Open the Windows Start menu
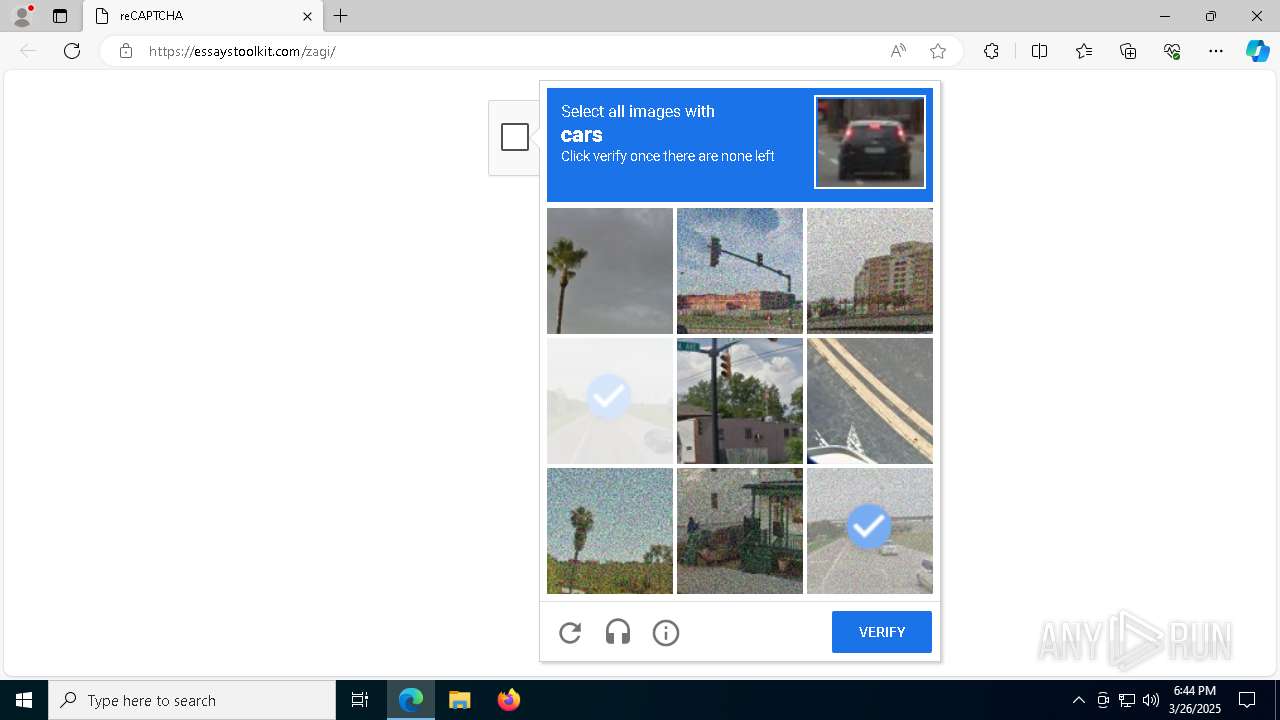 24,700
